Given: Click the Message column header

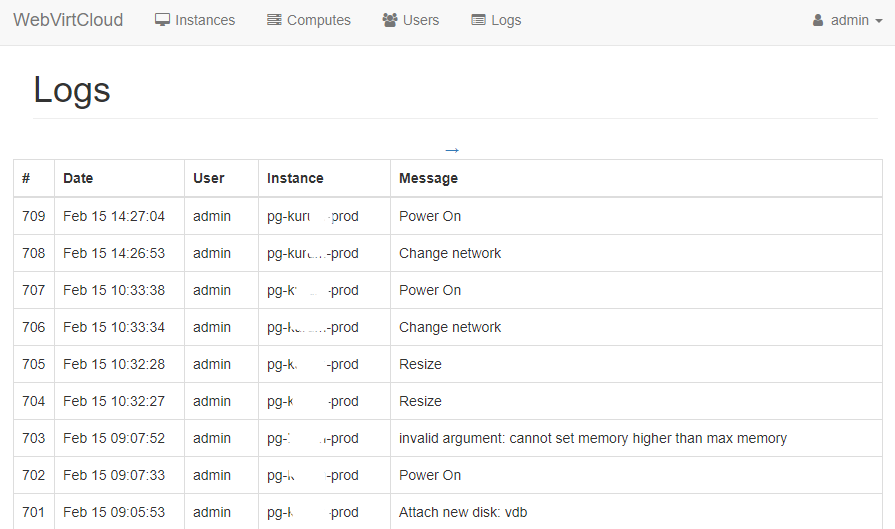Looking at the screenshot, I should [428, 178].
